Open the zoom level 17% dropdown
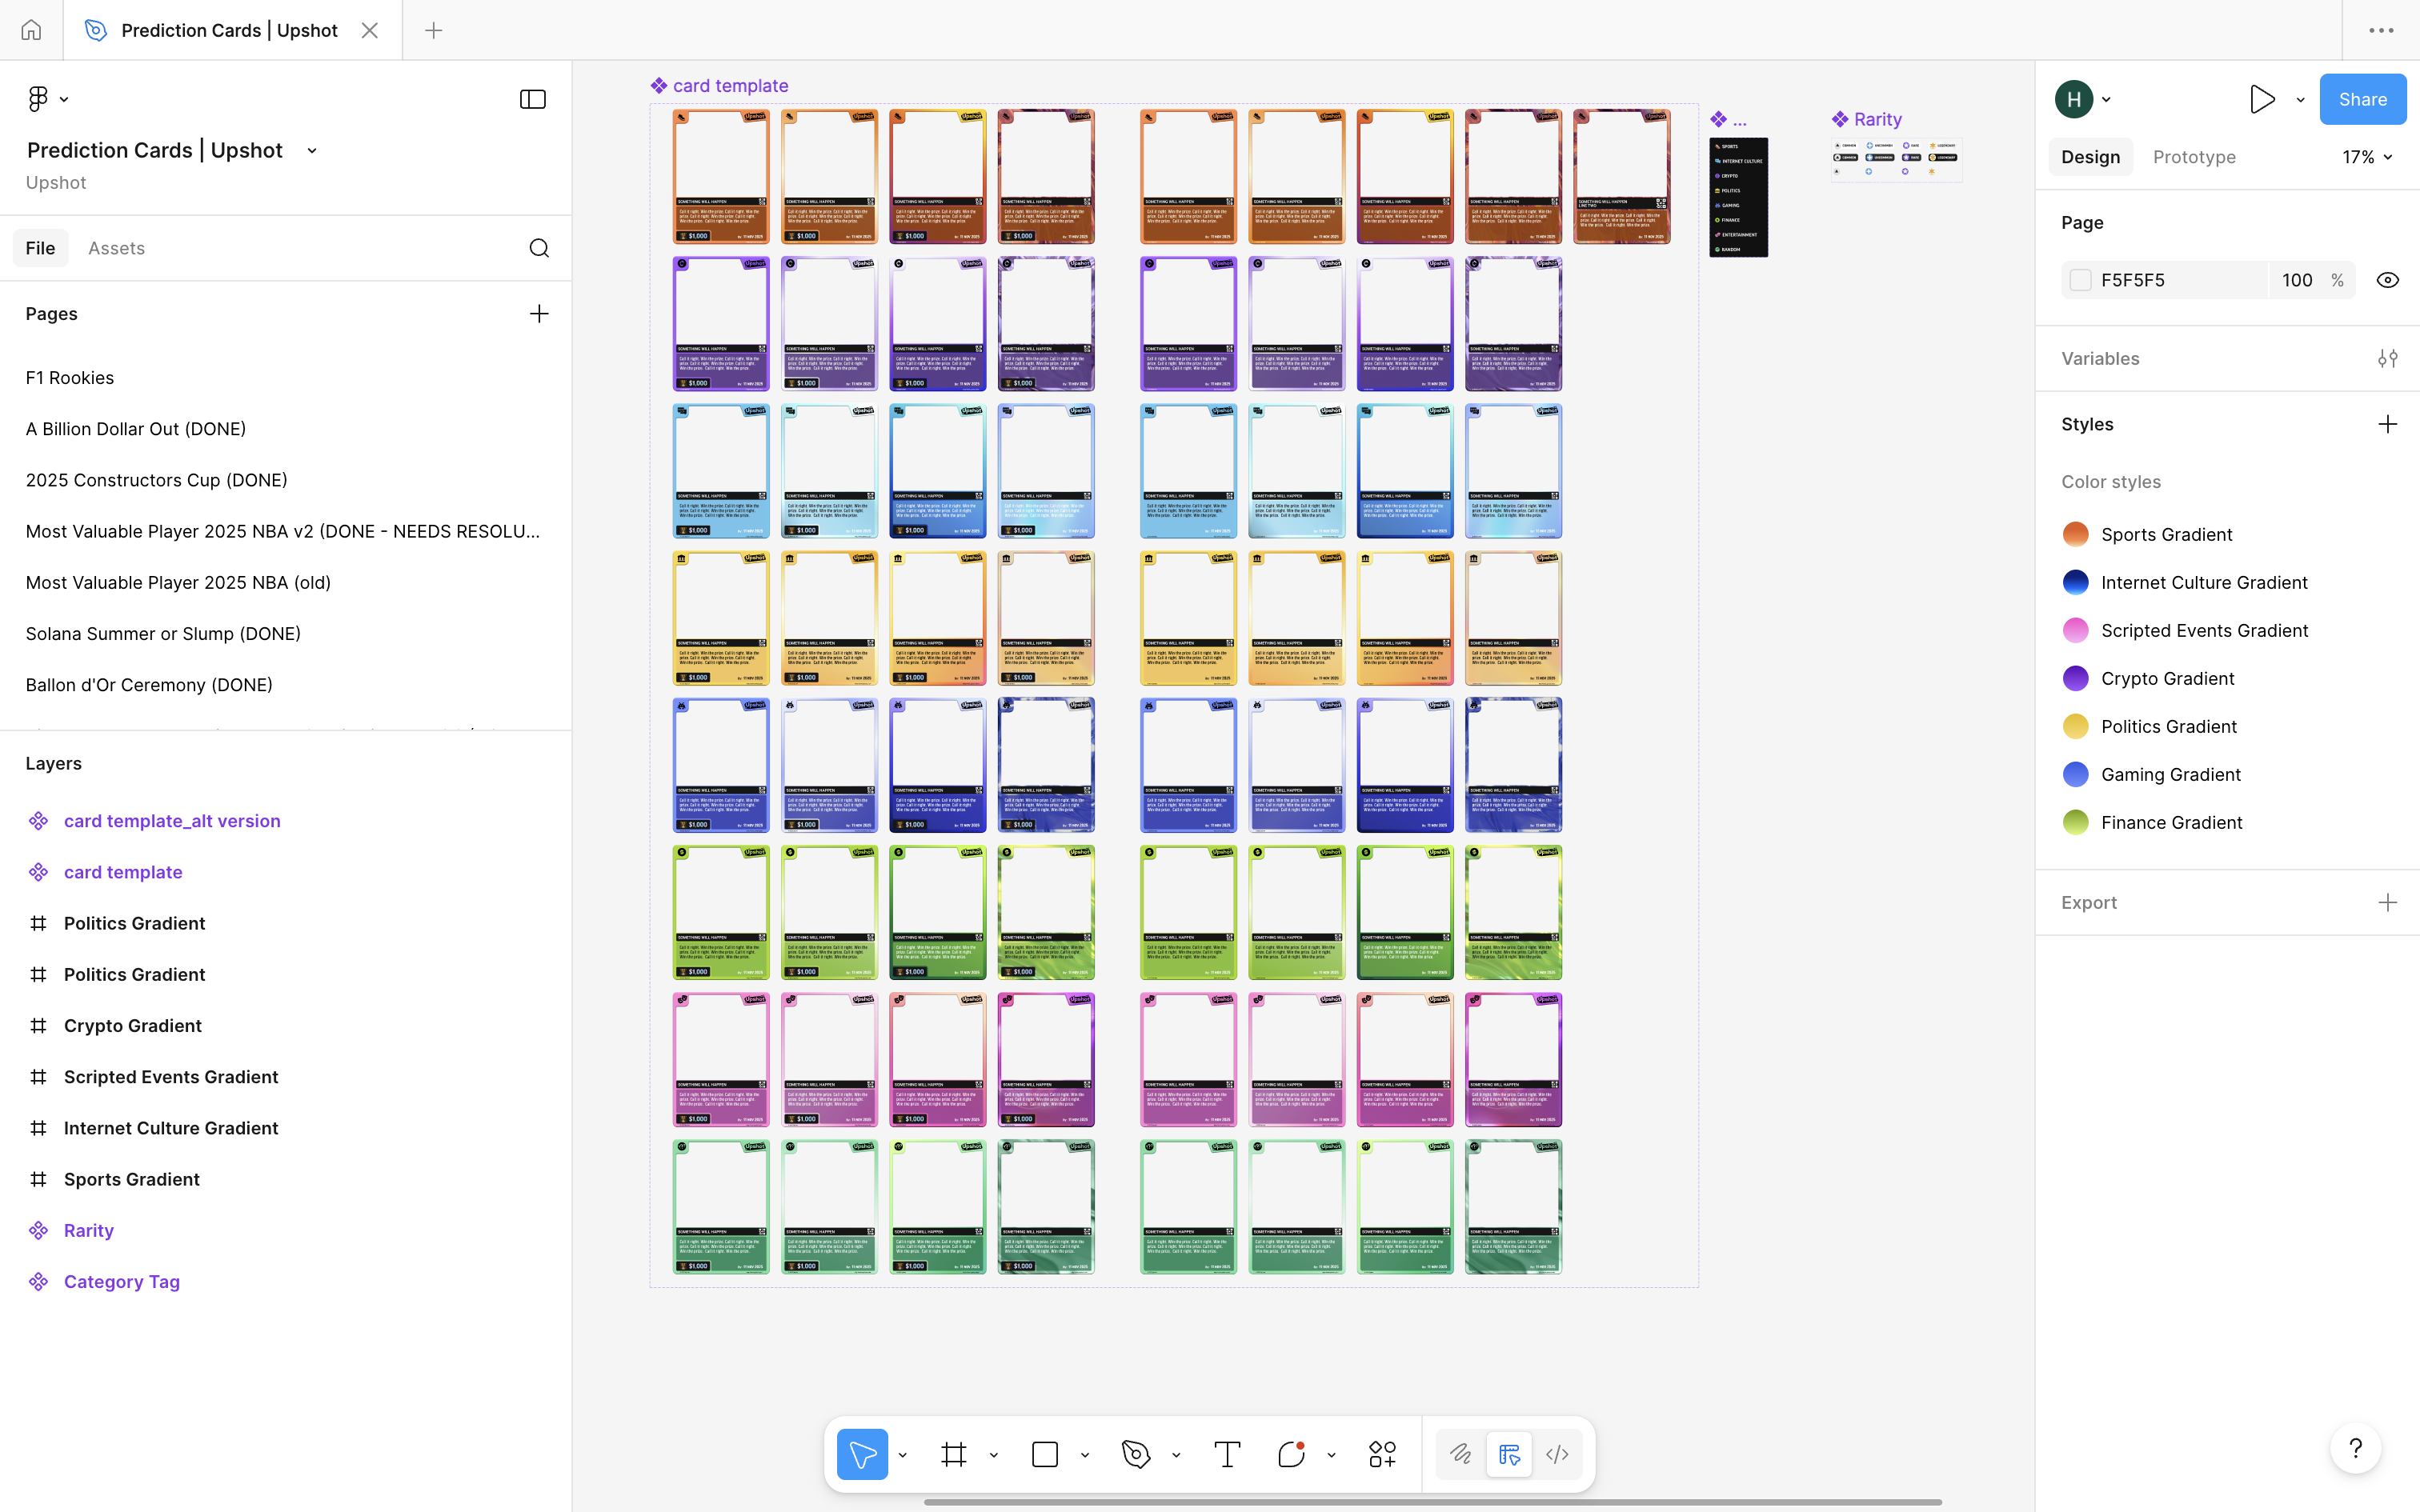The height and width of the screenshot is (1512, 2420). [x=2367, y=157]
